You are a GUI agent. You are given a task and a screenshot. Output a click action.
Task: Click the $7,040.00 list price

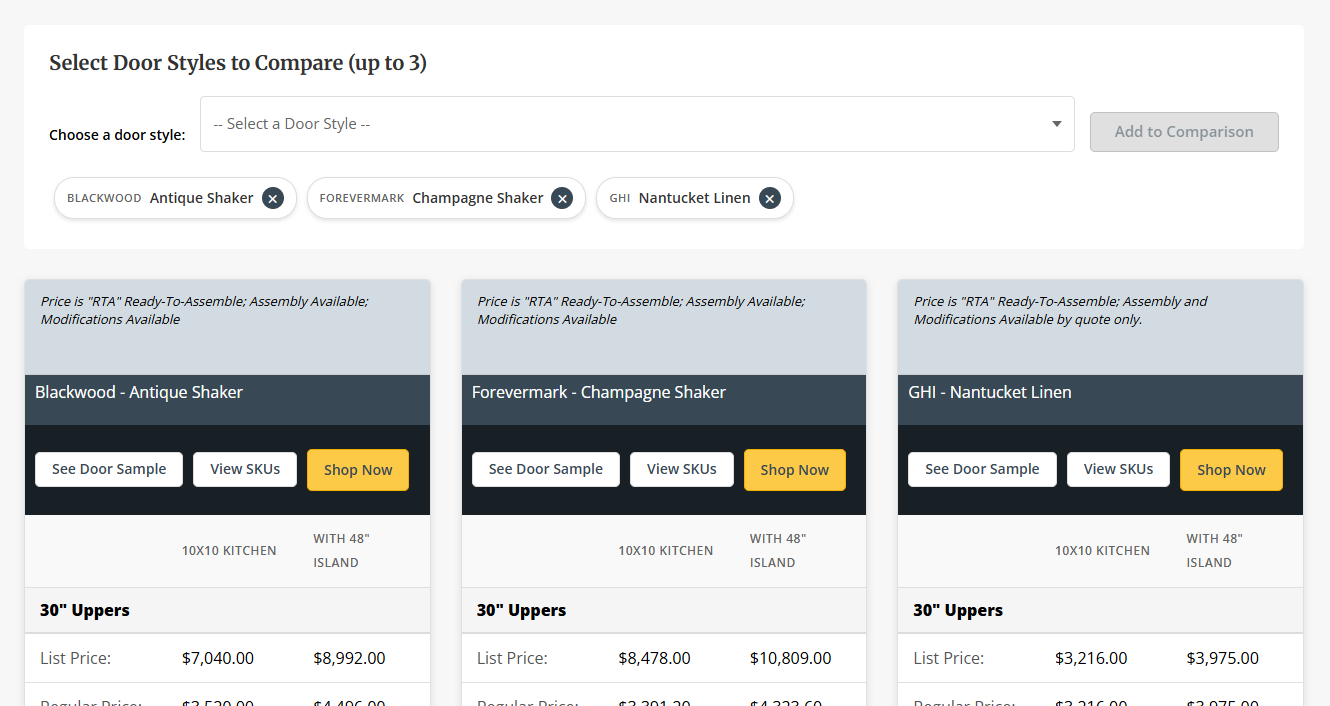coord(218,658)
